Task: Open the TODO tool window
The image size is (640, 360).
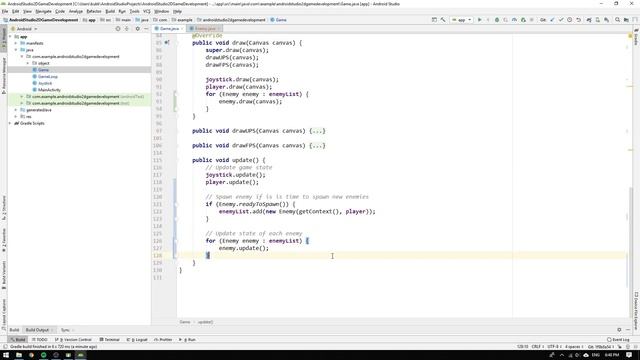Action: pos(40,340)
